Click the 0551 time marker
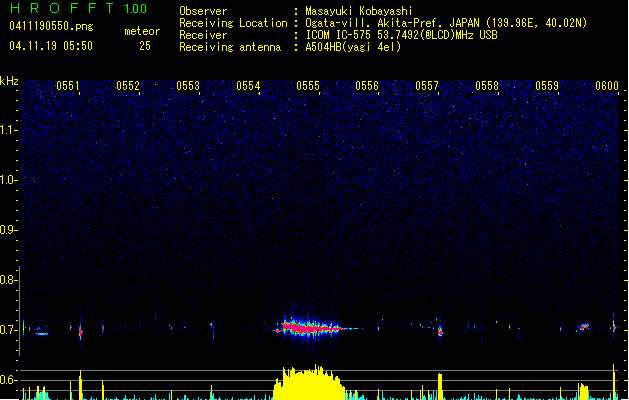The height and width of the screenshot is (400, 629). (68, 86)
